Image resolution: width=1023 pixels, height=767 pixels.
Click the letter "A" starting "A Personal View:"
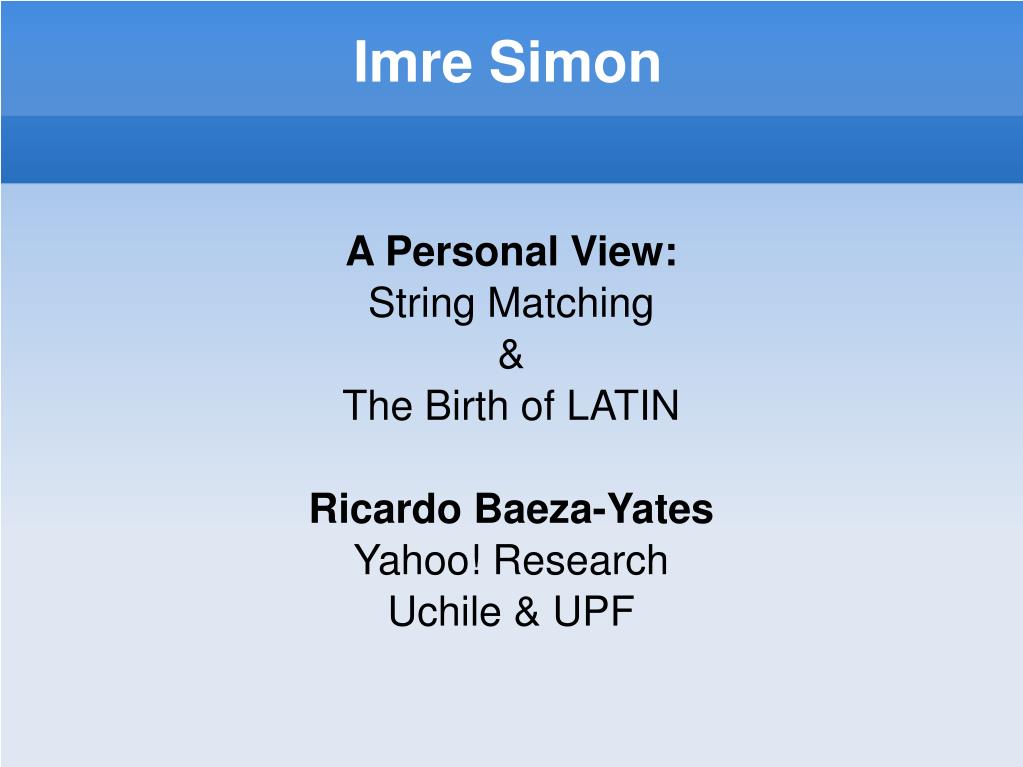pyautogui.click(x=360, y=252)
